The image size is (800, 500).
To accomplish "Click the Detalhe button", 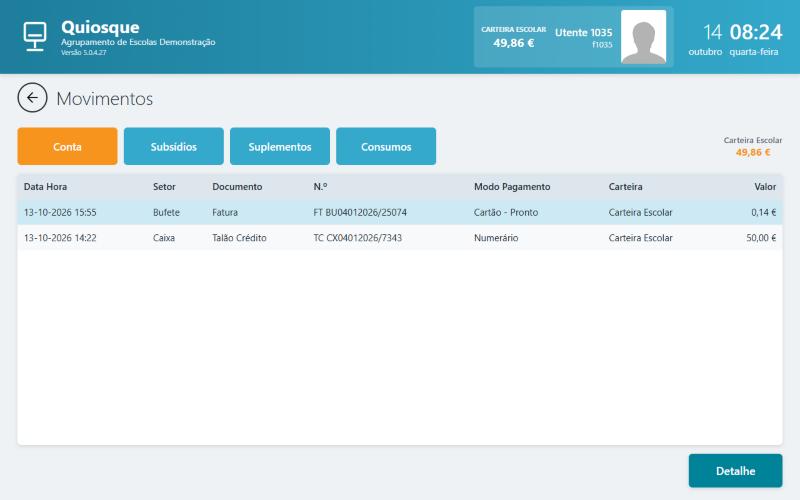I will tap(735, 471).
